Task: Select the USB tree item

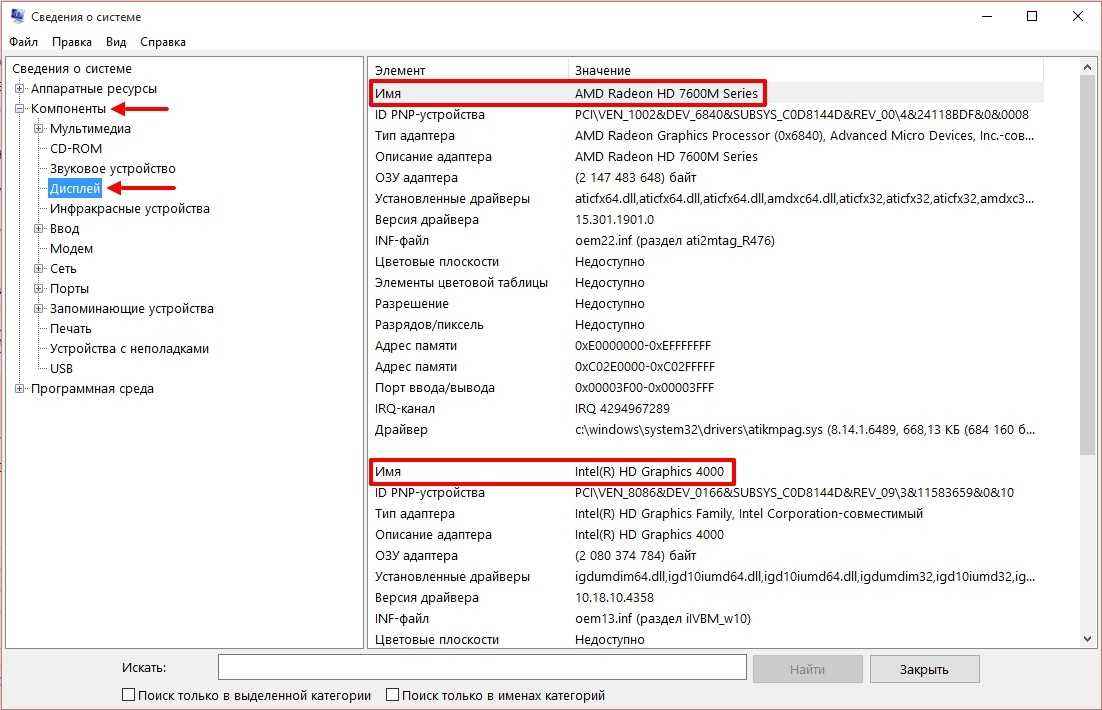Action: point(61,368)
